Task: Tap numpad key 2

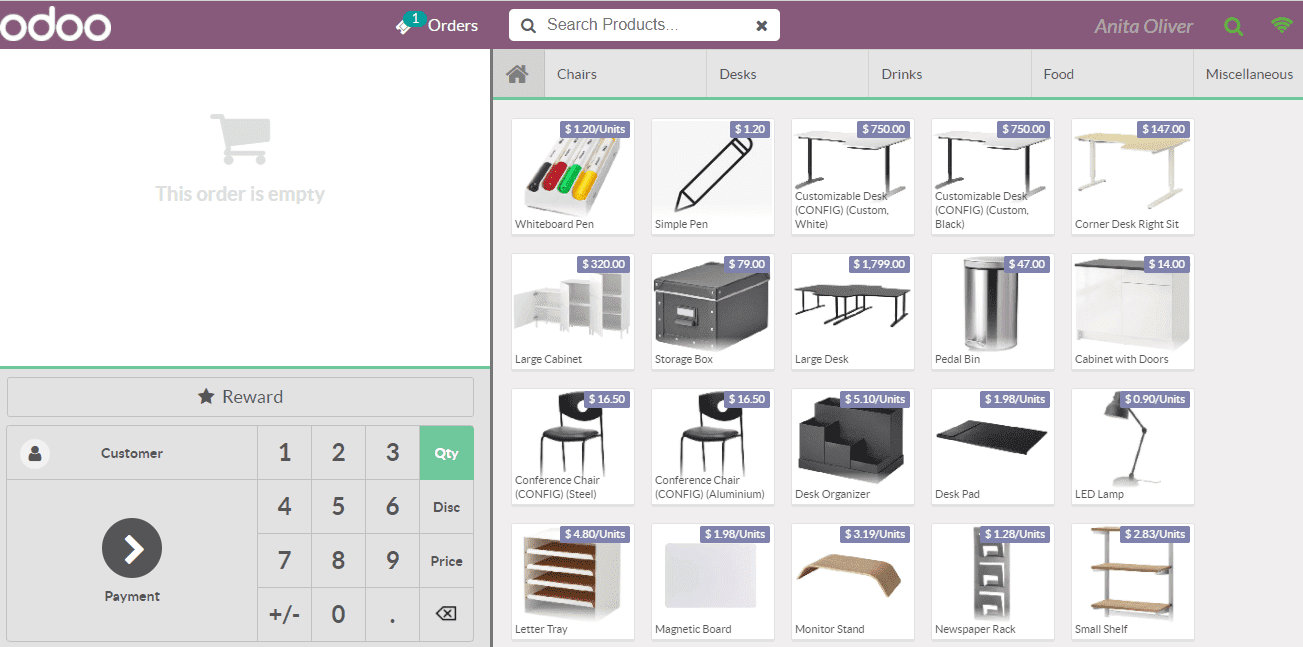Action: tap(339, 453)
